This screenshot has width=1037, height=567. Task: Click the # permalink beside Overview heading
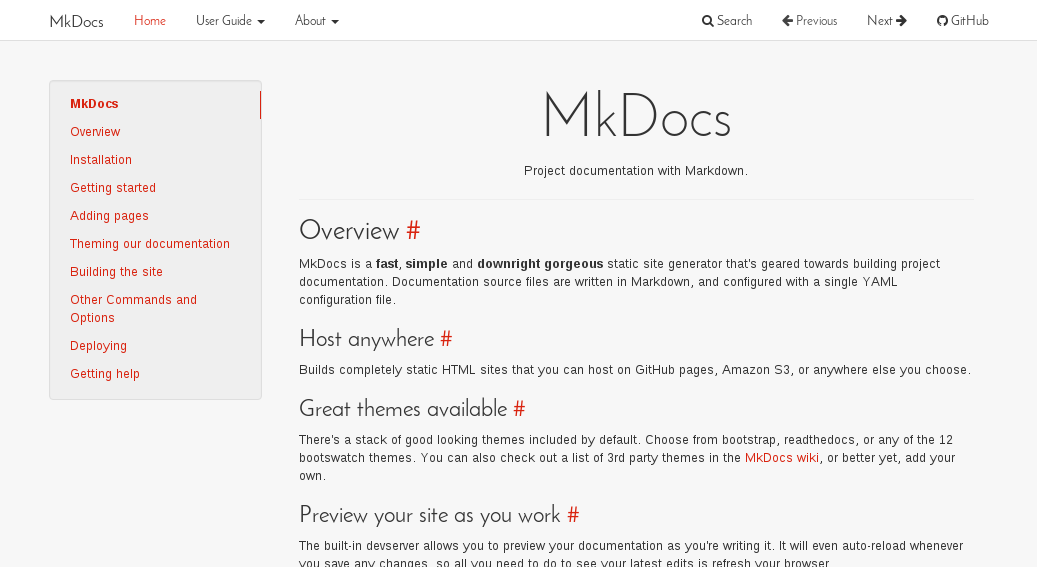413,231
